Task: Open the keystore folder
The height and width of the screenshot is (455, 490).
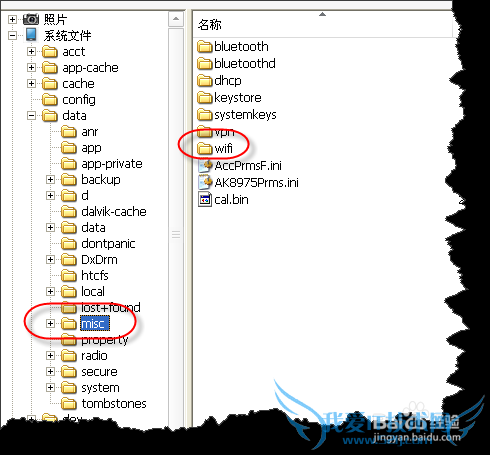Action: (x=229, y=98)
